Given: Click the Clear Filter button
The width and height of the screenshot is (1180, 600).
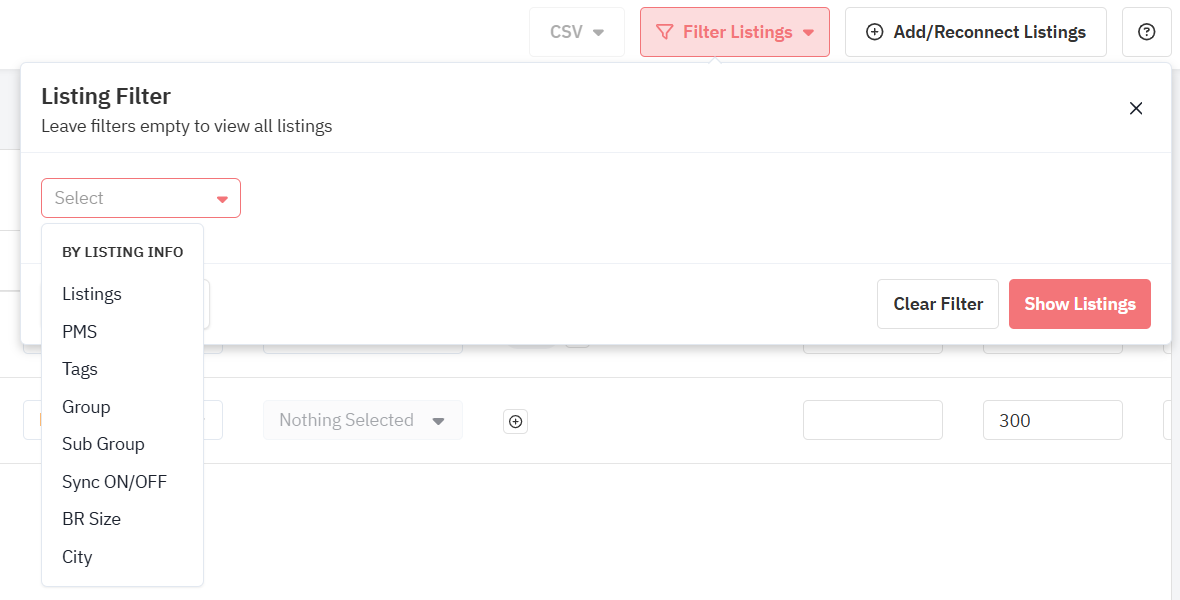Looking at the screenshot, I should [938, 304].
